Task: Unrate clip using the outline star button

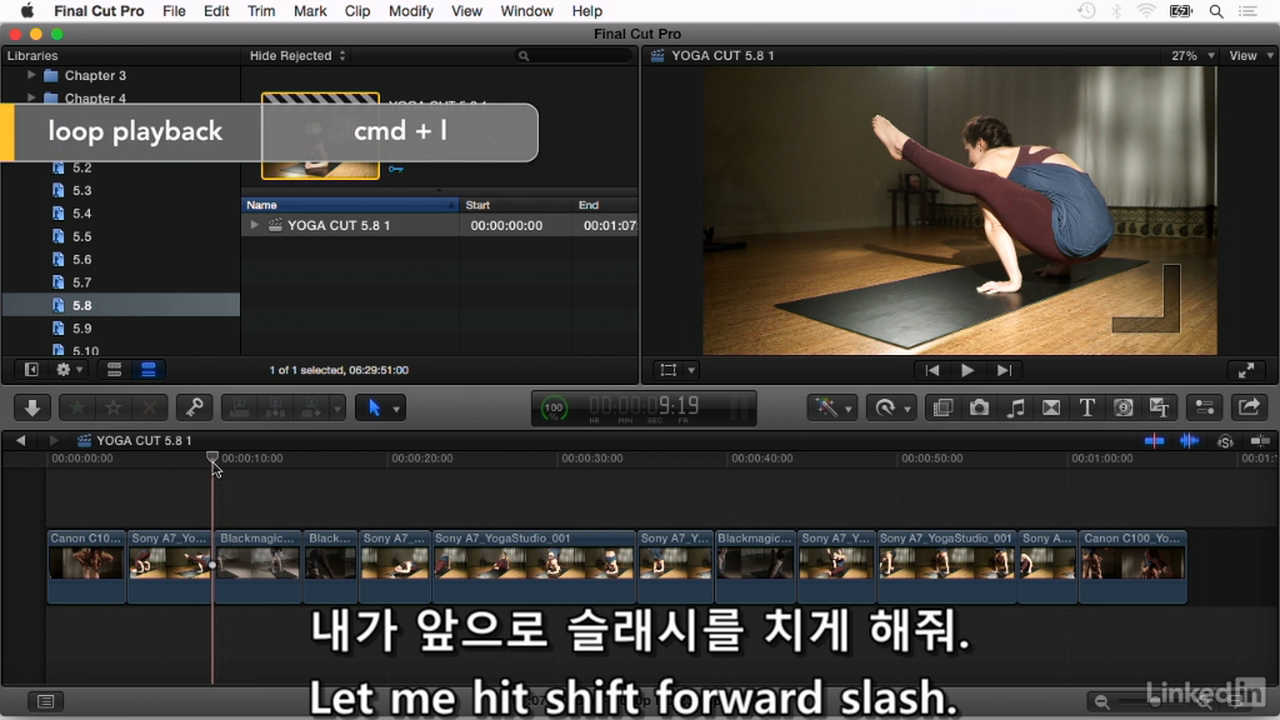Action: click(113, 407)
